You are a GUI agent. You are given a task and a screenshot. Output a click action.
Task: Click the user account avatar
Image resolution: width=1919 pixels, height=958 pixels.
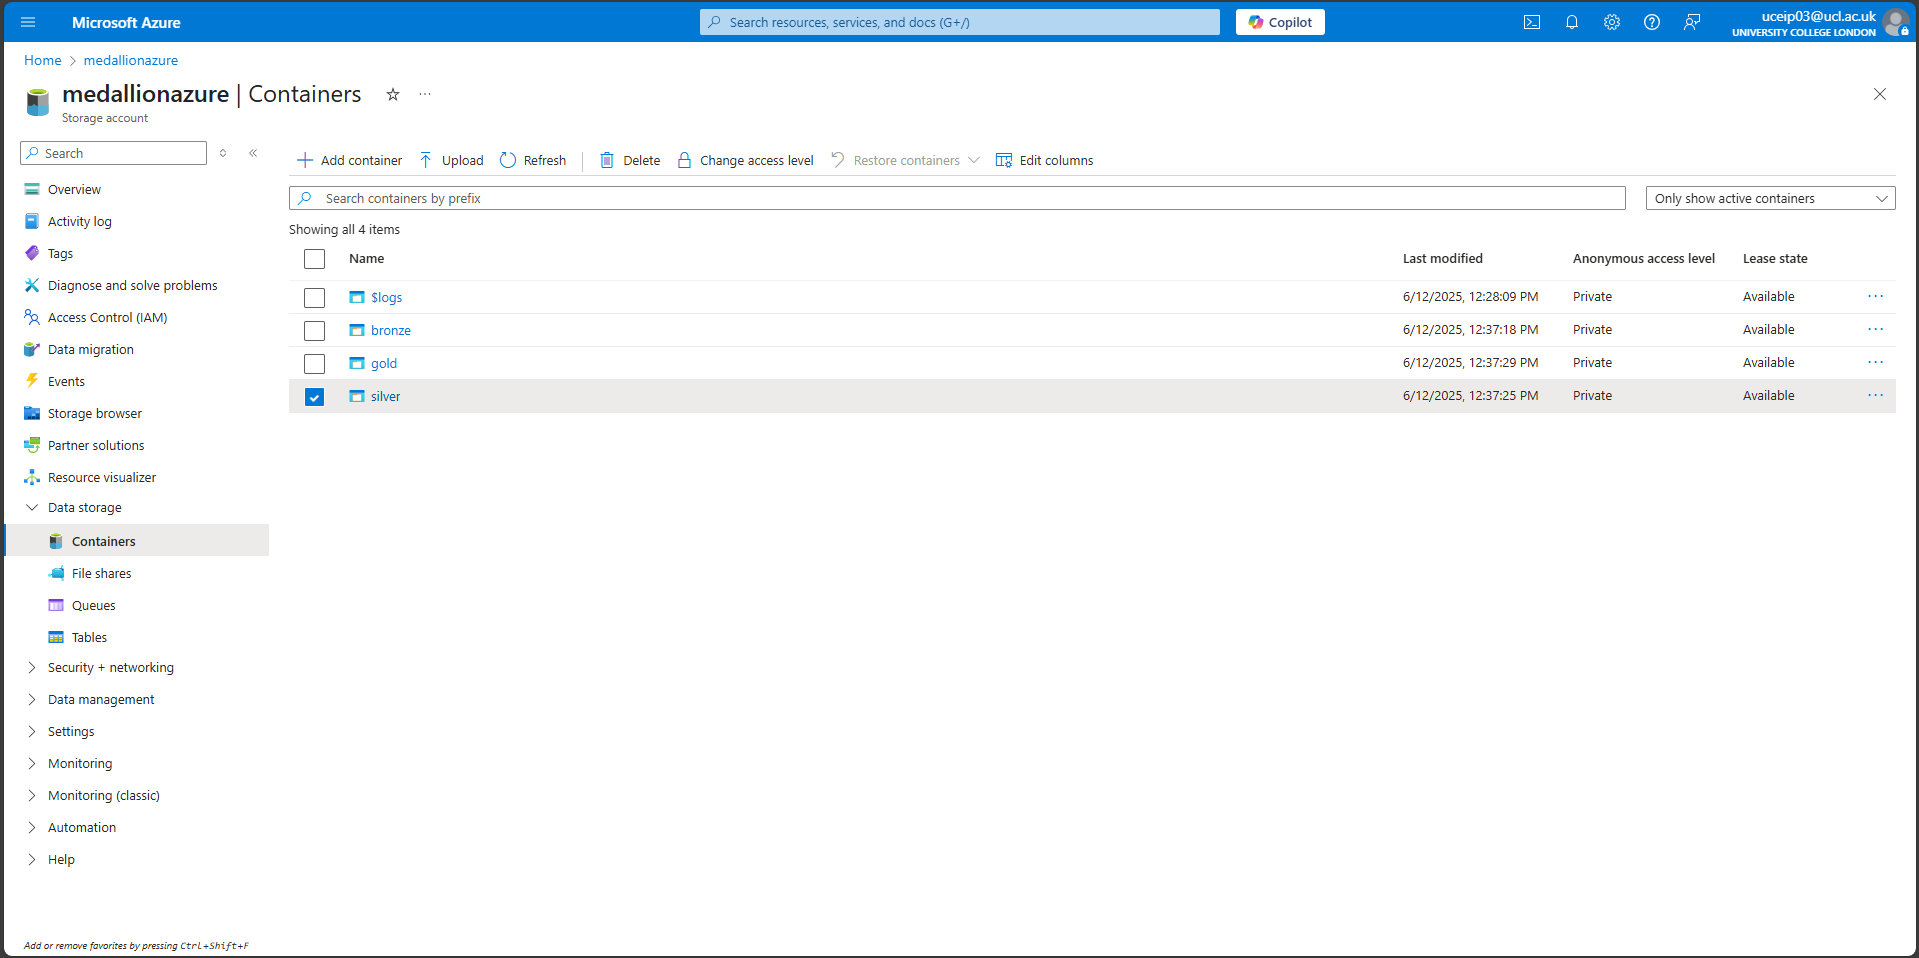tap(1895, 22)
